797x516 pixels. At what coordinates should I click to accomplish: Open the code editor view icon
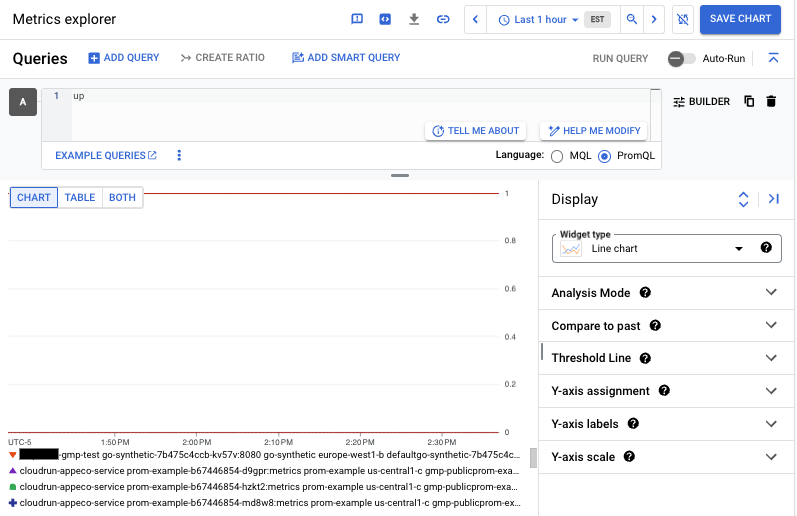tap(385, 20)
